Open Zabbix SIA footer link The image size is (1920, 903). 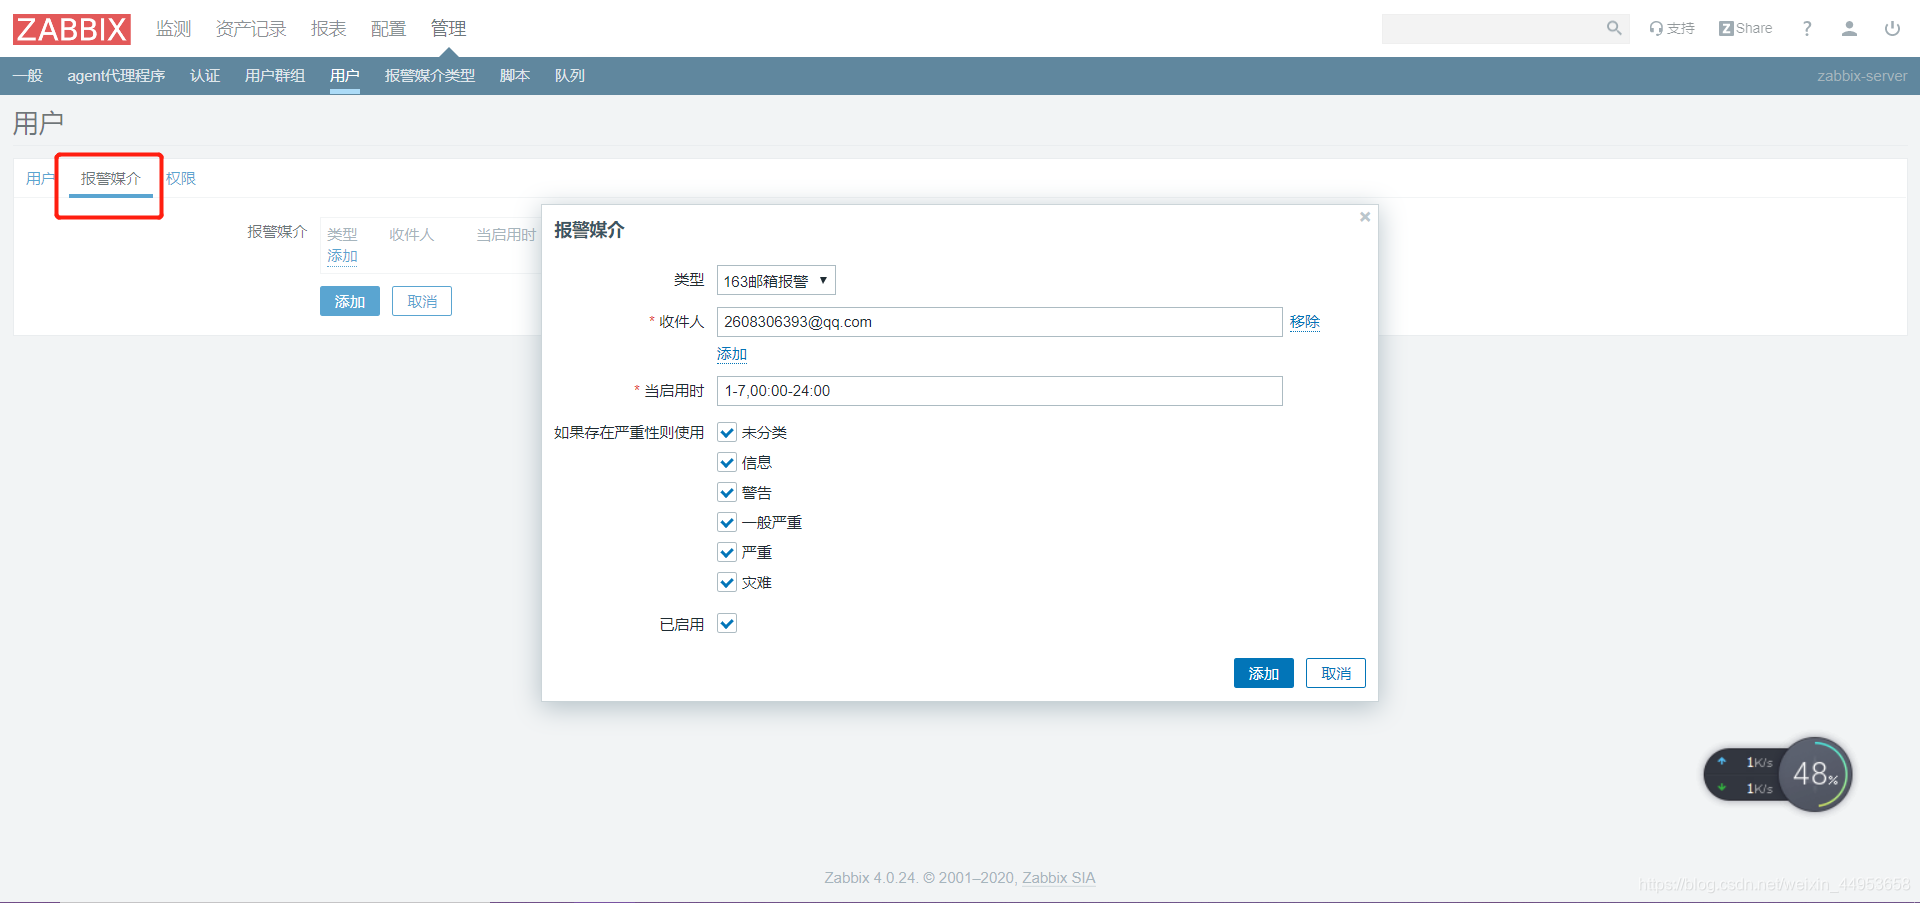(x=1059, y=878)
